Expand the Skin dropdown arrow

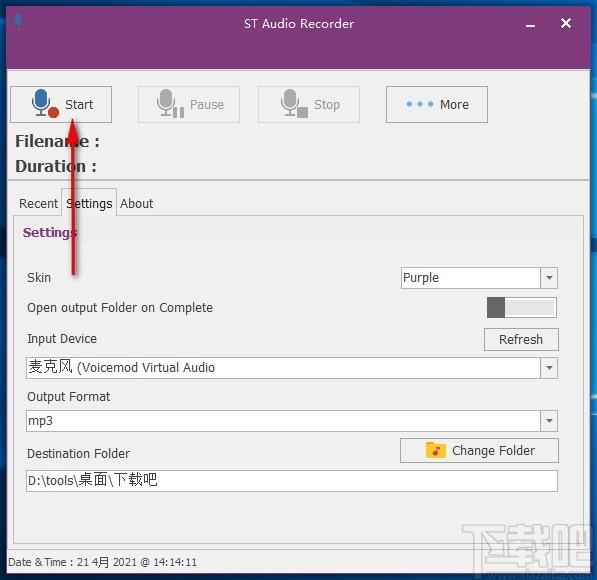coord(549,278)
